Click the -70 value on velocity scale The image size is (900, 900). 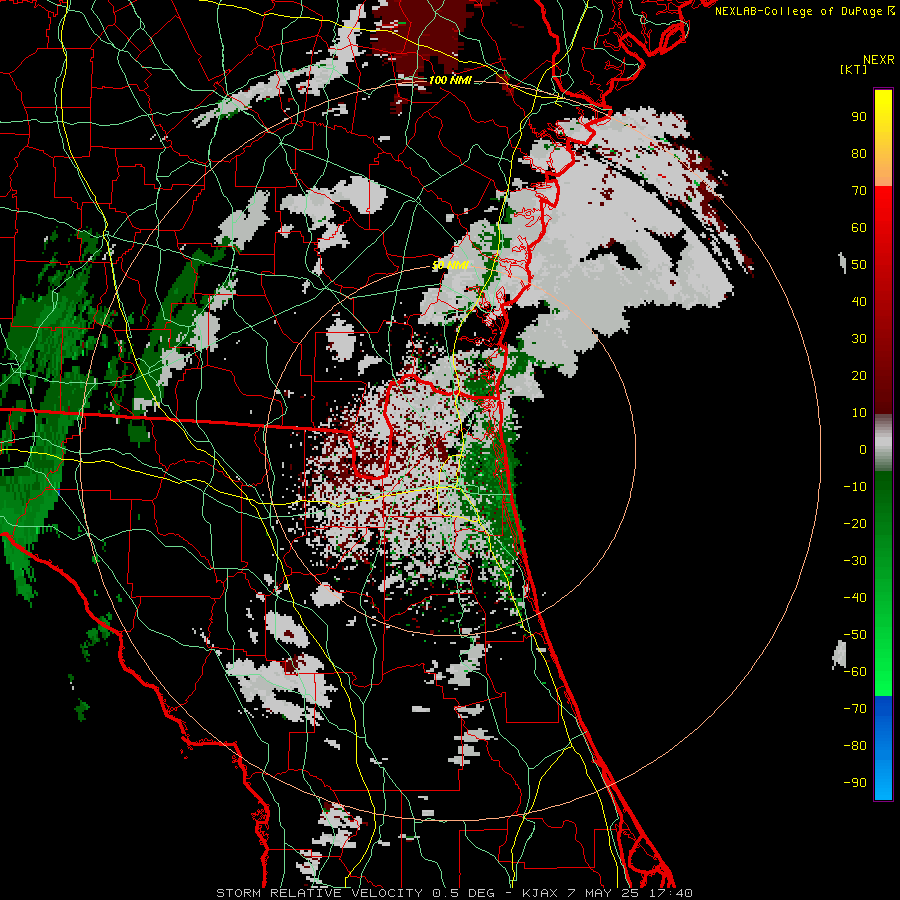click(855, 709)
